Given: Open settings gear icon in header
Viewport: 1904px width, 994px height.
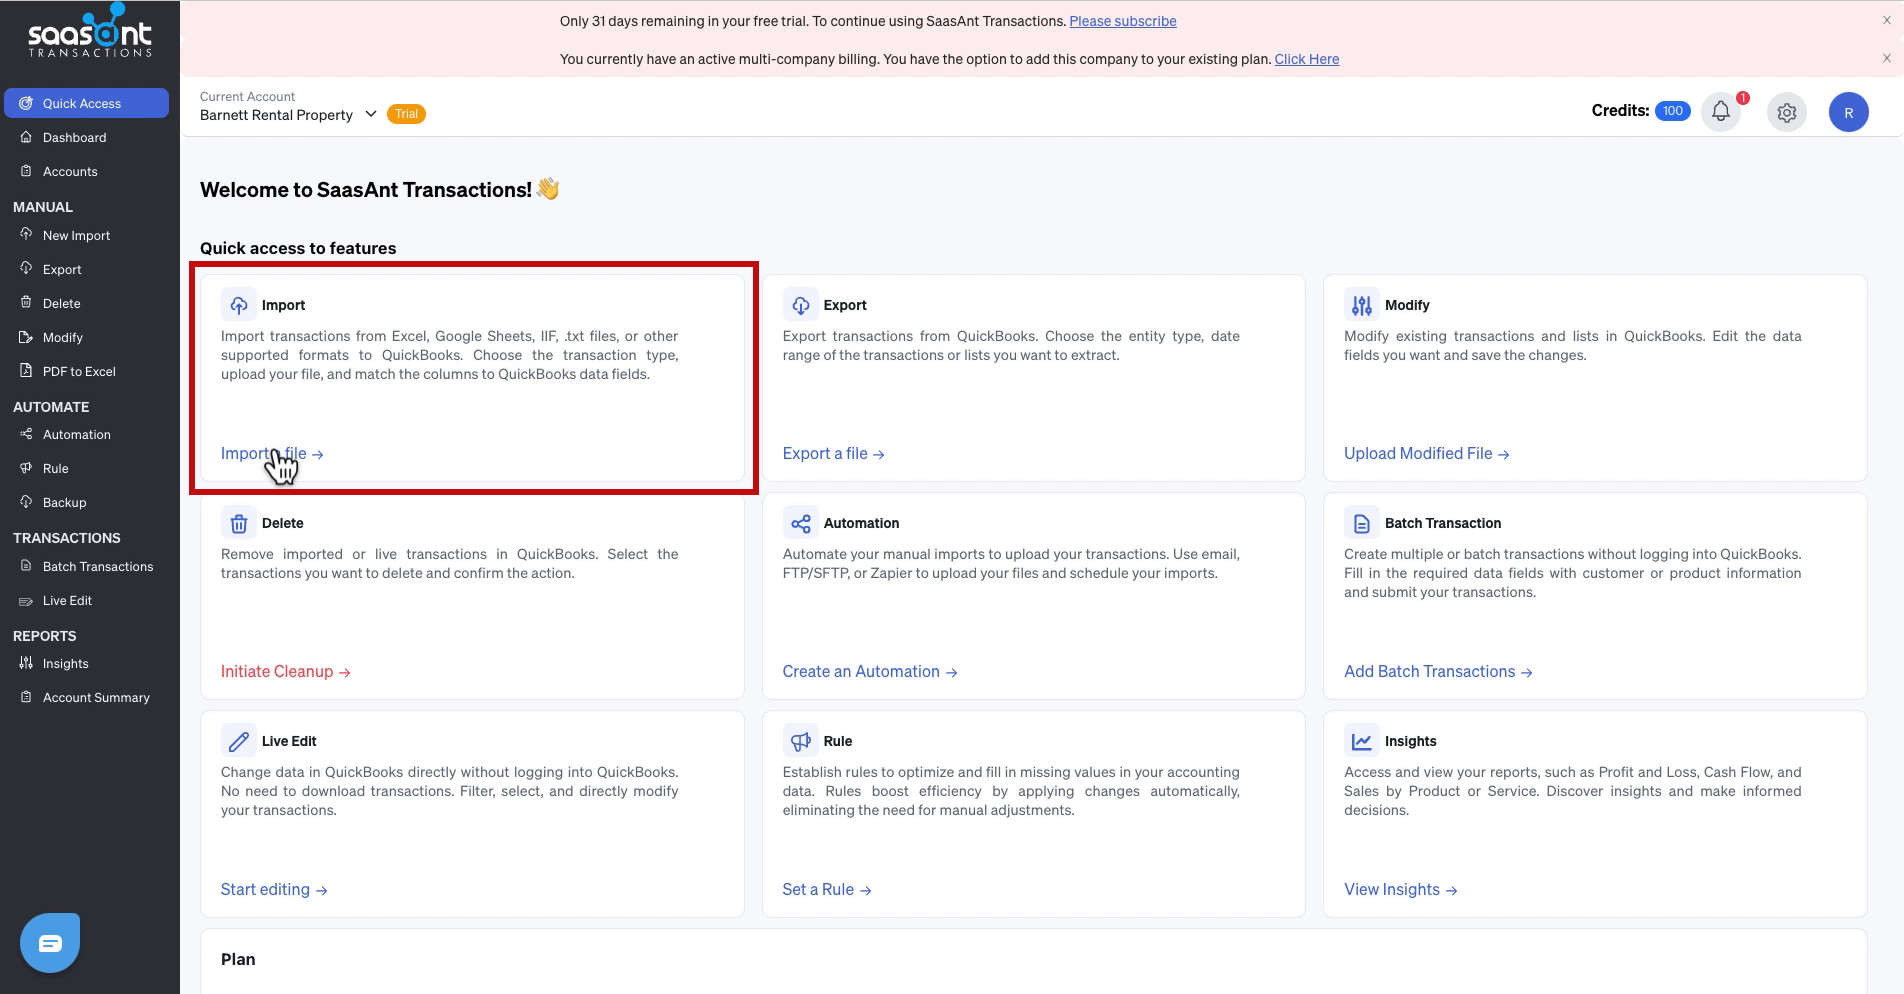Looking at the screenshot, I should (x=1787, y=112).
